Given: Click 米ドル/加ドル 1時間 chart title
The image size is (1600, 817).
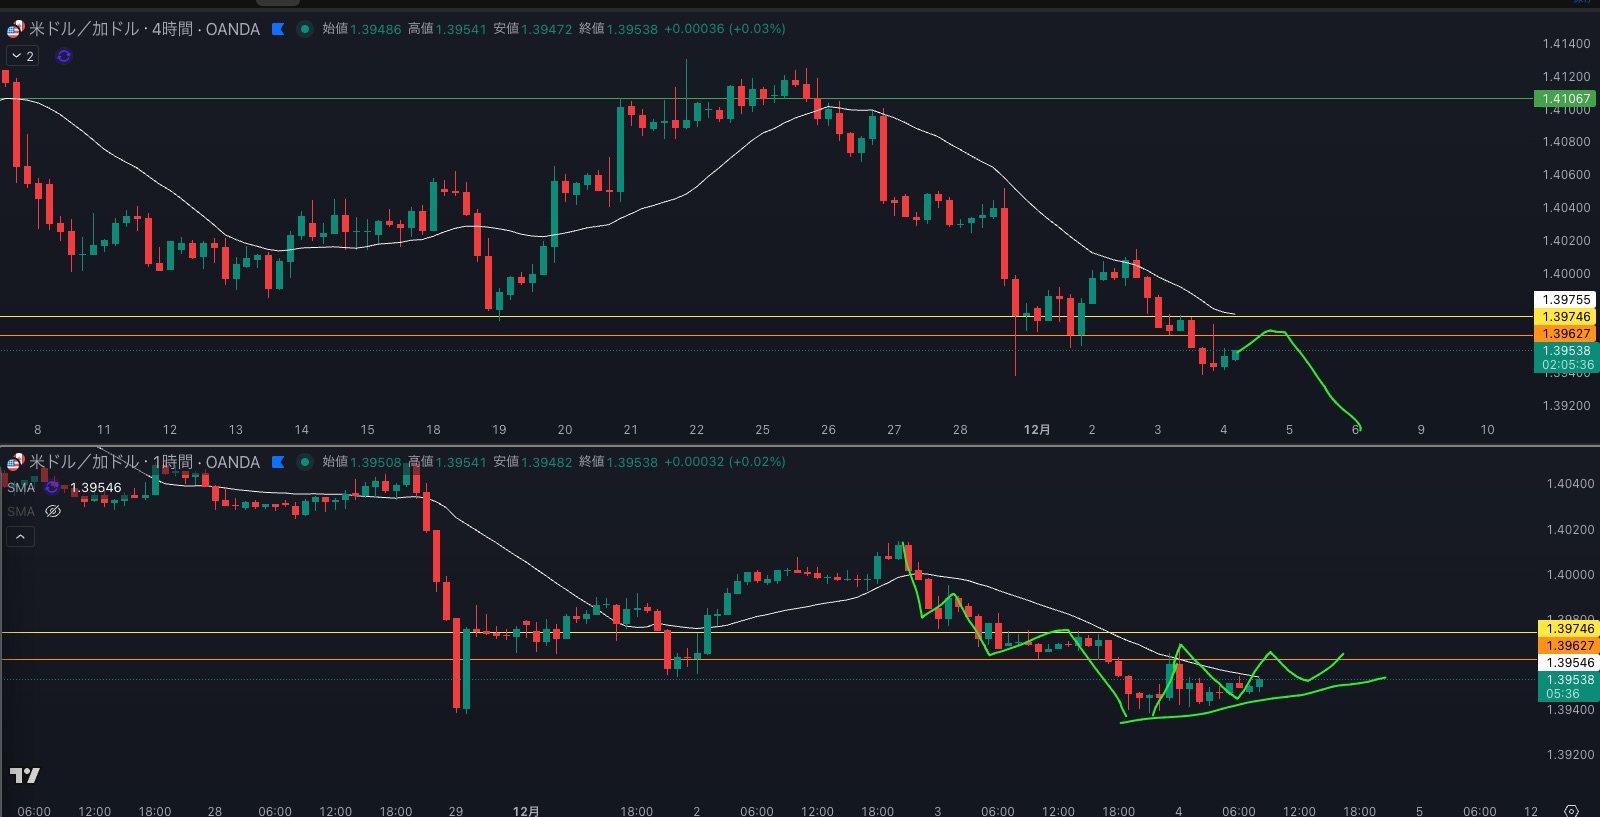Looking at the screenshot, I should pos(144,462).
